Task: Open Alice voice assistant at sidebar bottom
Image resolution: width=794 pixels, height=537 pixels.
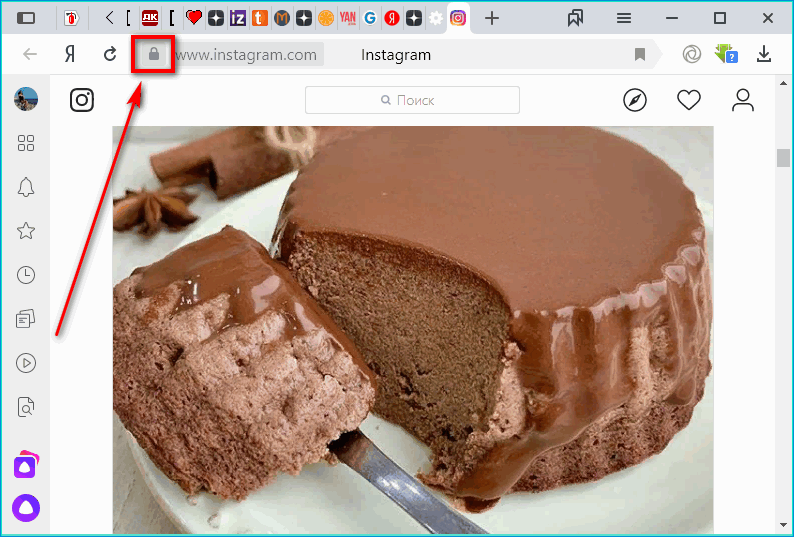Action: (26, 507)
